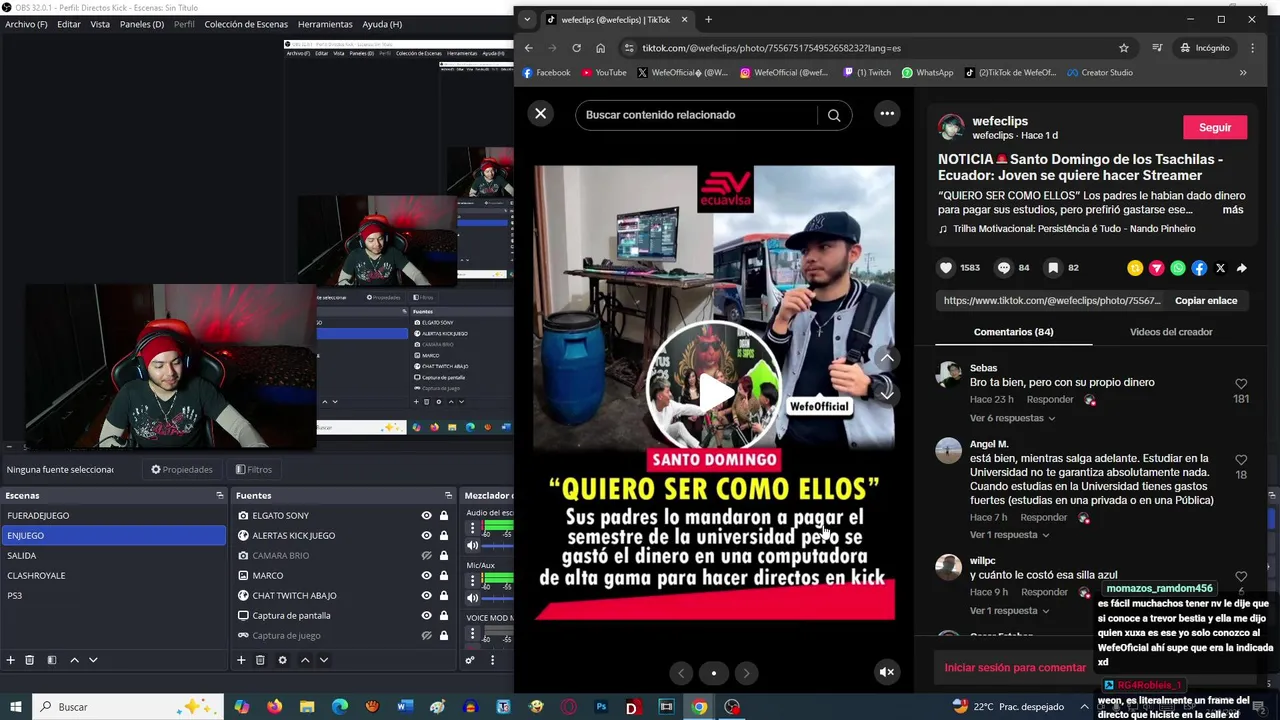Click Iniciar sesión para comentar
Viewport: 1280px width, 720px height.
1015,668
